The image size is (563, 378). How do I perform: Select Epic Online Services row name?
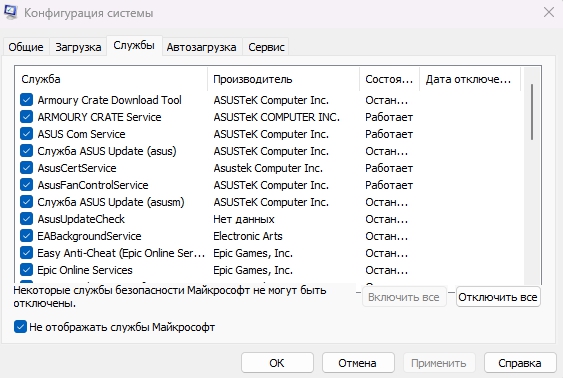click(85, 270)
